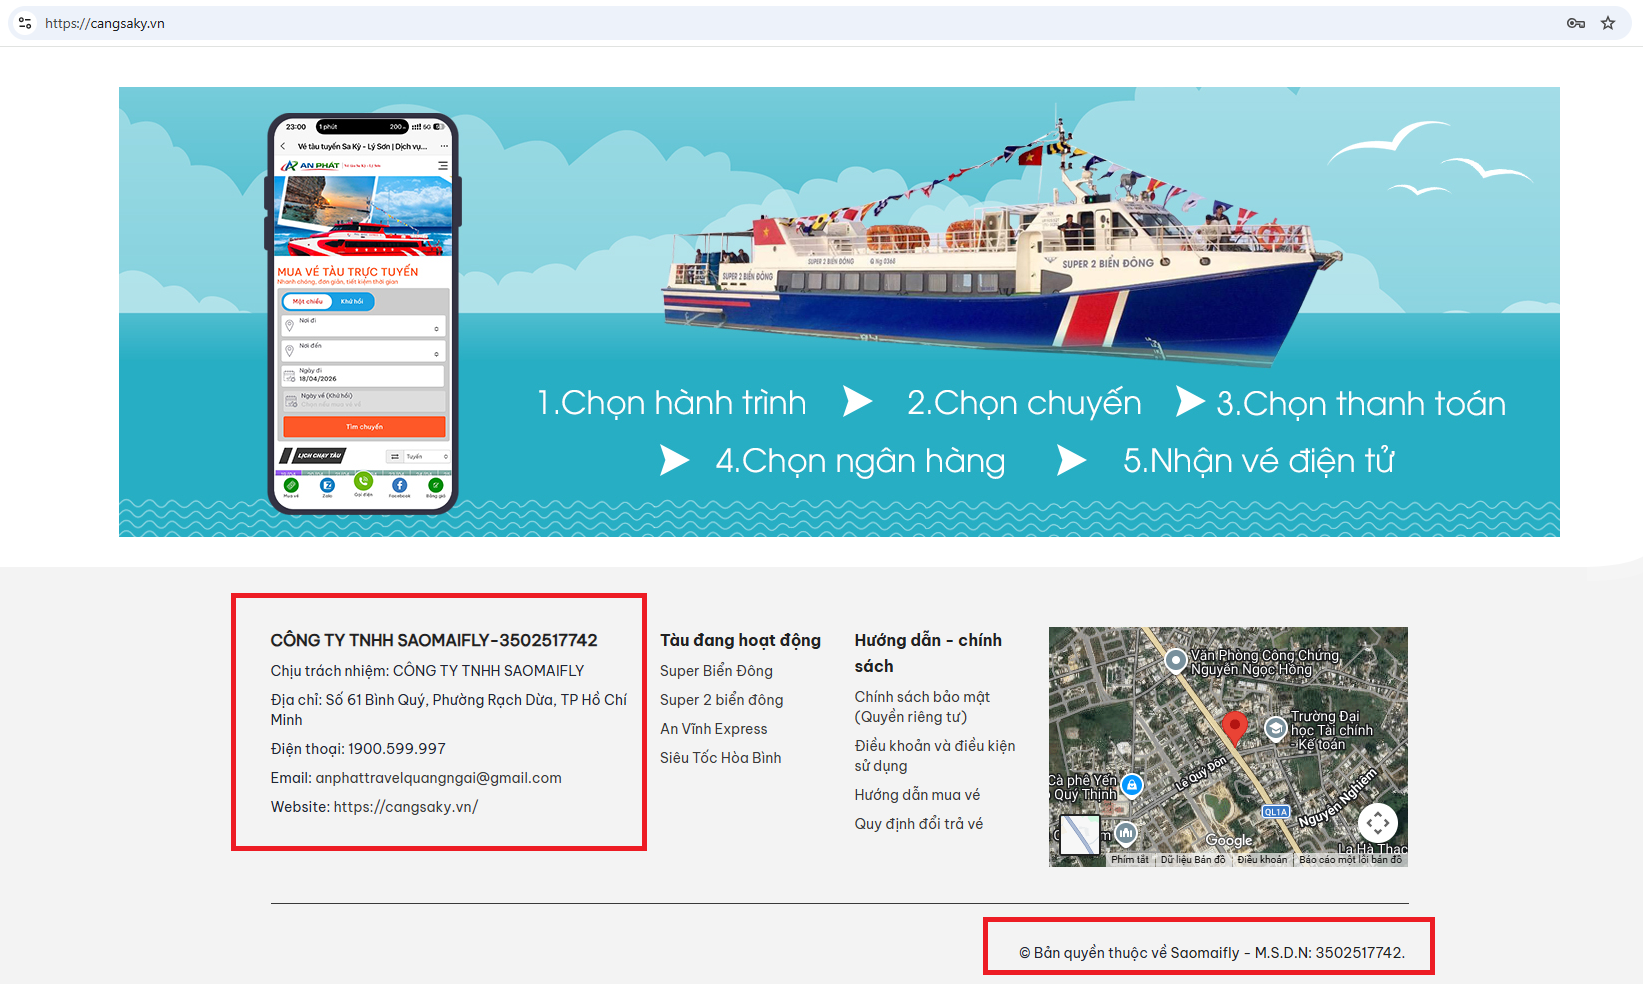The image size is (1643, 984).
Task: Switch map type using the layer thumbnail
Action: 1079,835
